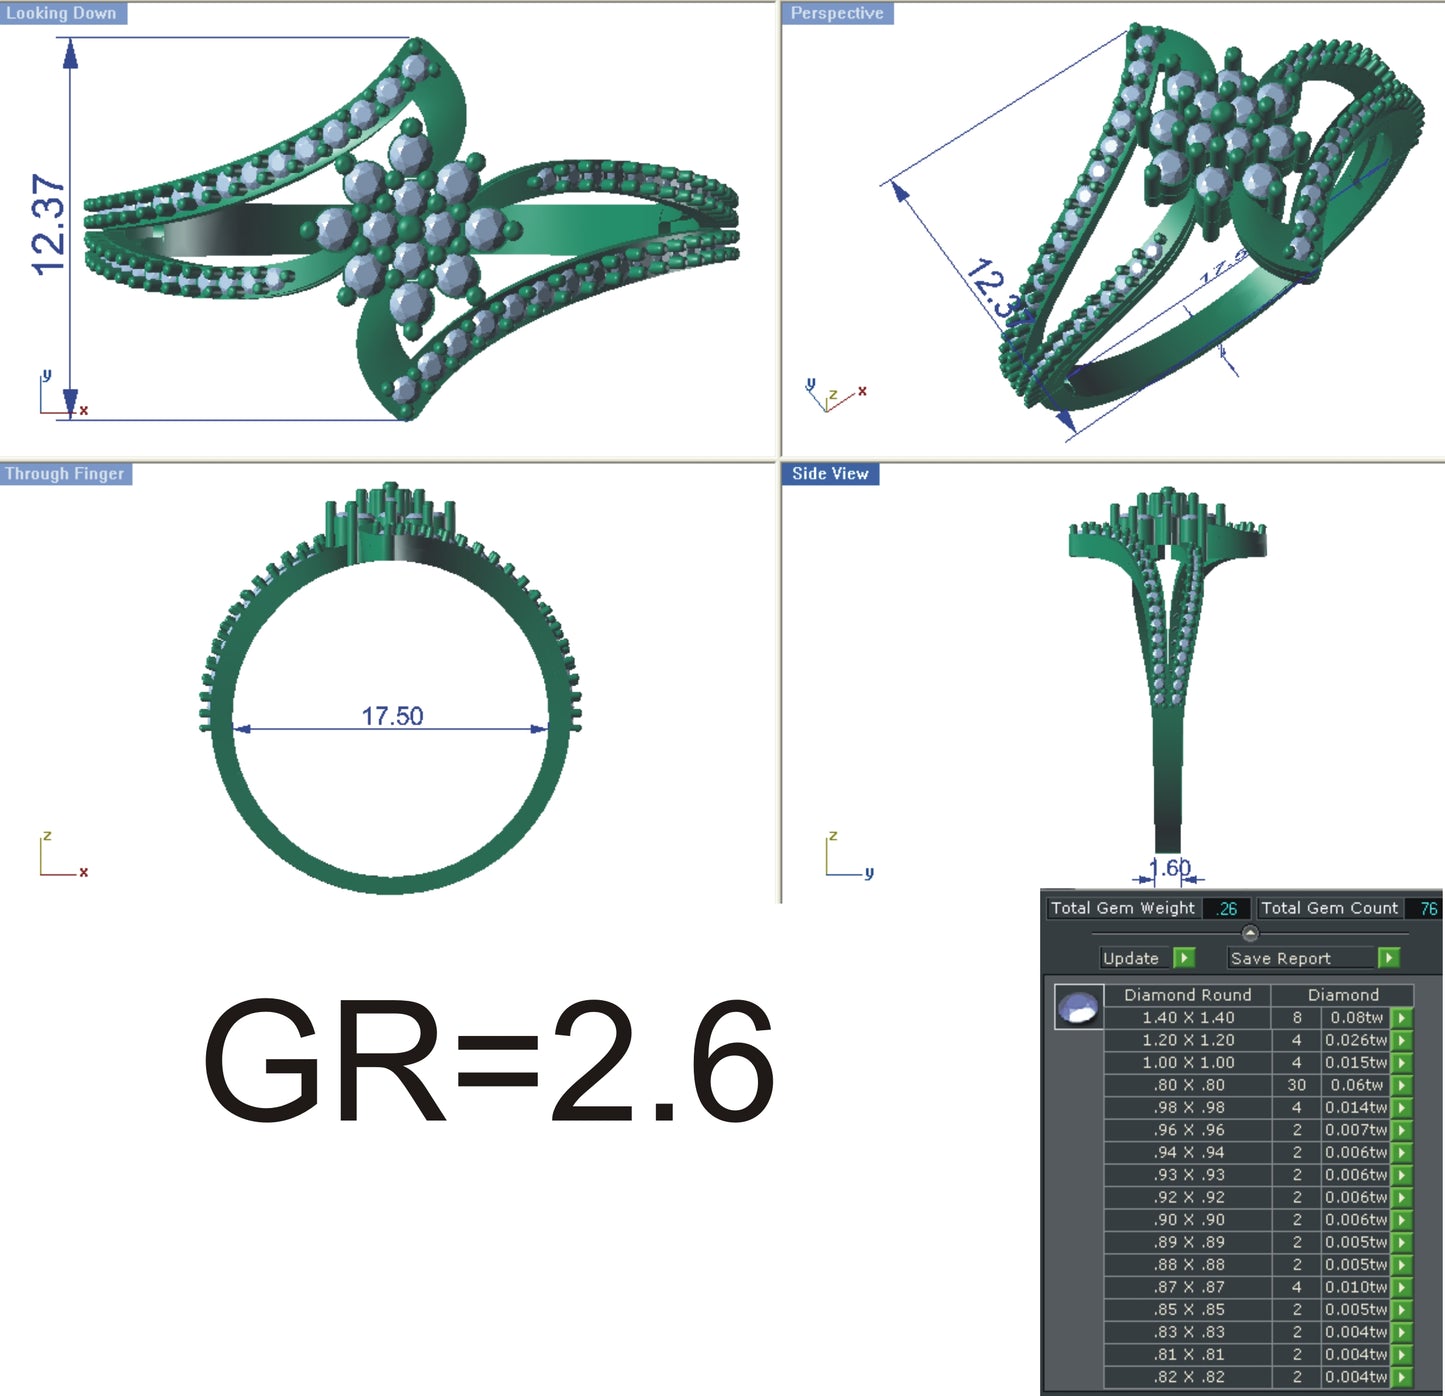1445x1396 pixels.
Task: Click the Total Gem Count label
Action: 1329,908
